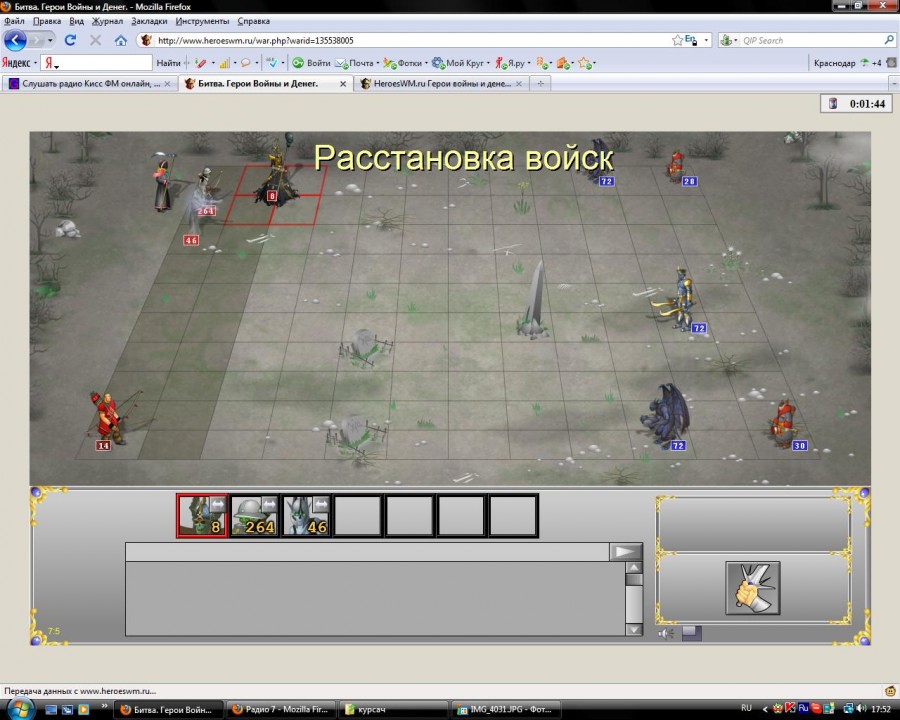Open the Я.ру toolbar item

pos(510,63)
